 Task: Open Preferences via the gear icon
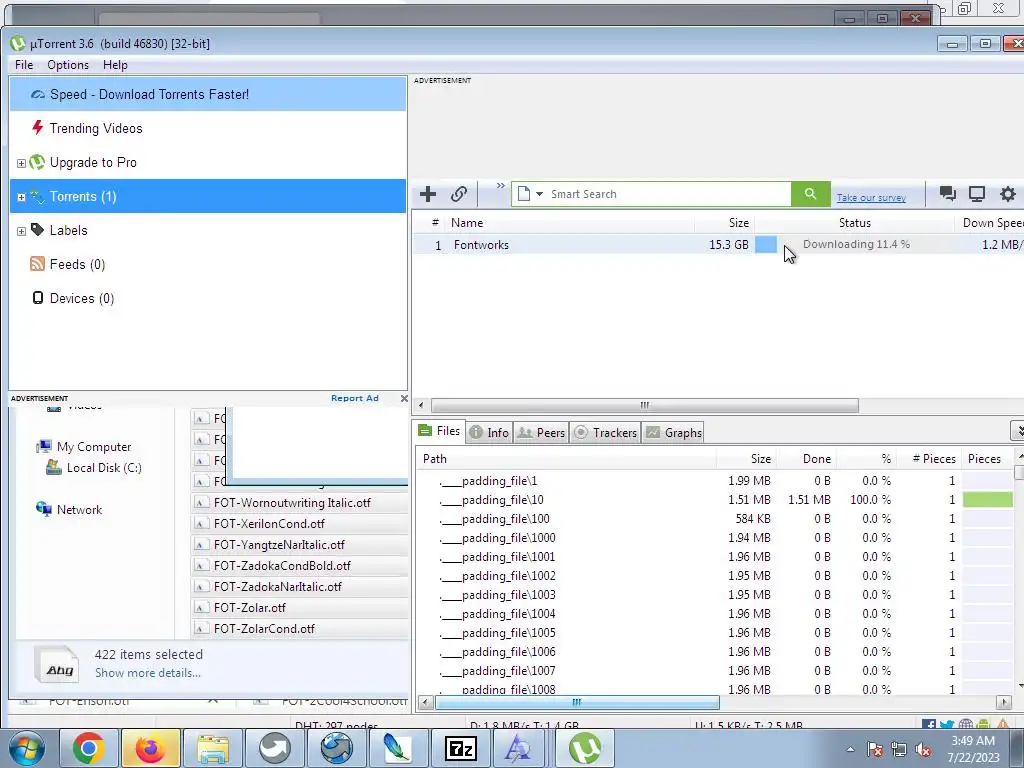[x=1008, y=193]
